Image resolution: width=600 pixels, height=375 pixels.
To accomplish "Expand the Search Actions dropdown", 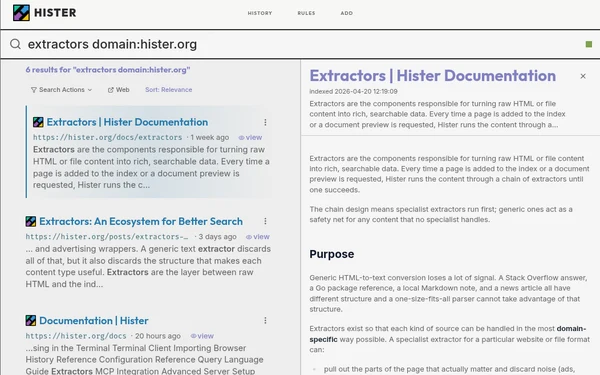I will click(61, 90).
